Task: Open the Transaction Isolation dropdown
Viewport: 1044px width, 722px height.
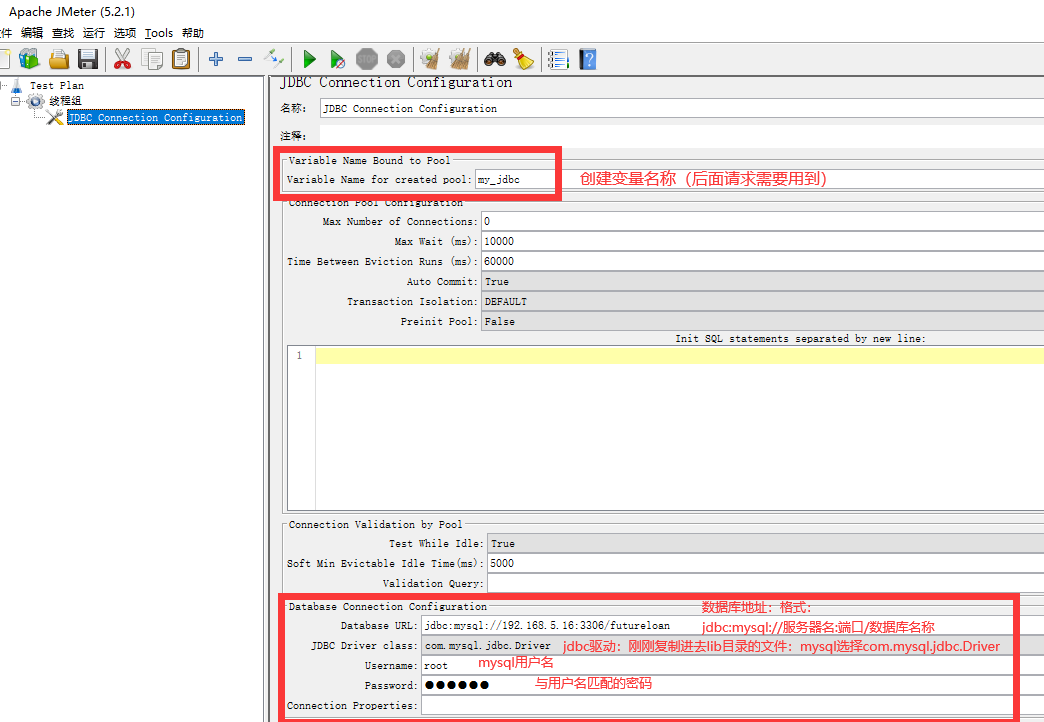Action: [x=762, y=302]
